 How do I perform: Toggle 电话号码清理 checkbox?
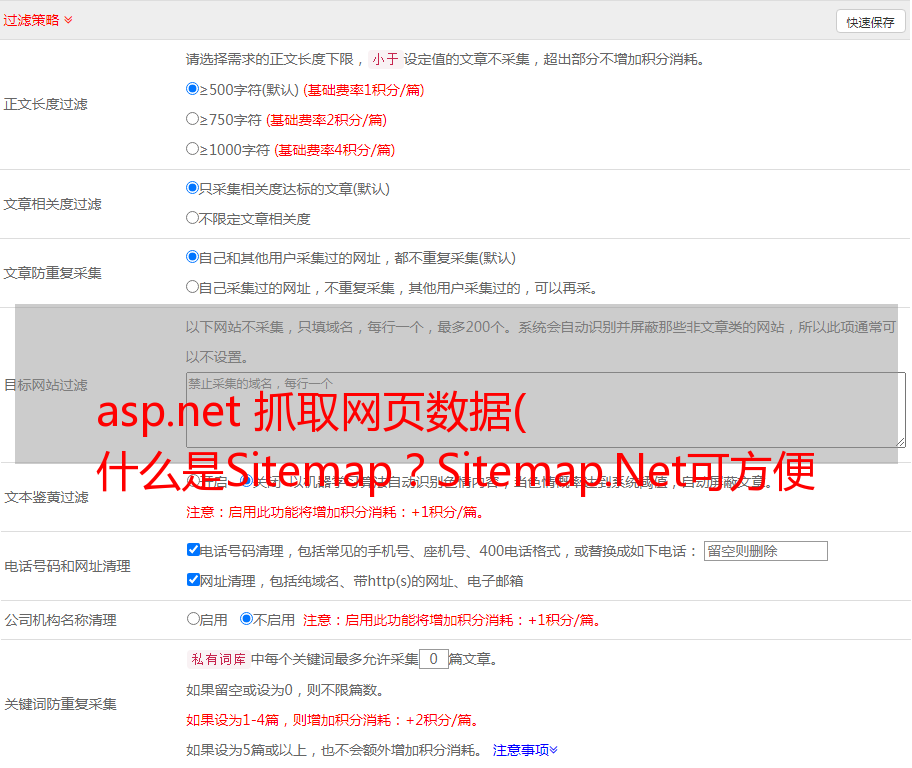193,550
